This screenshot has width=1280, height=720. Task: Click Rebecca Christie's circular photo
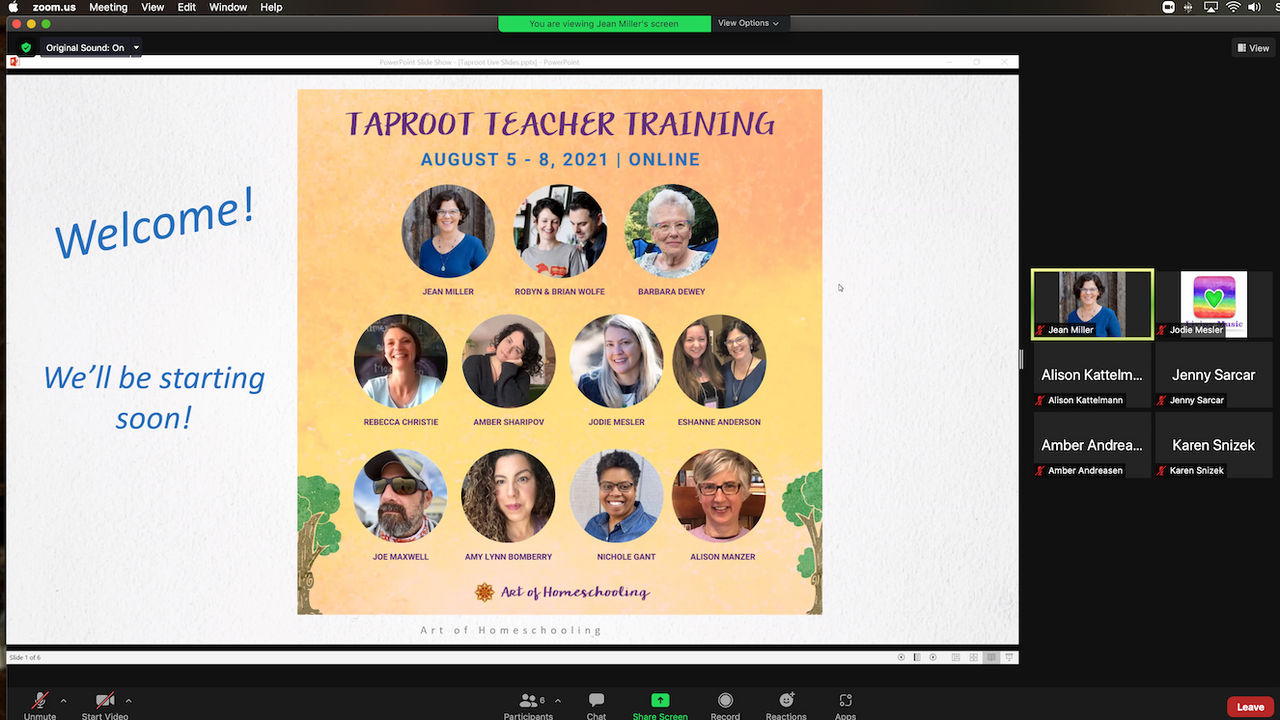(401, 361)
